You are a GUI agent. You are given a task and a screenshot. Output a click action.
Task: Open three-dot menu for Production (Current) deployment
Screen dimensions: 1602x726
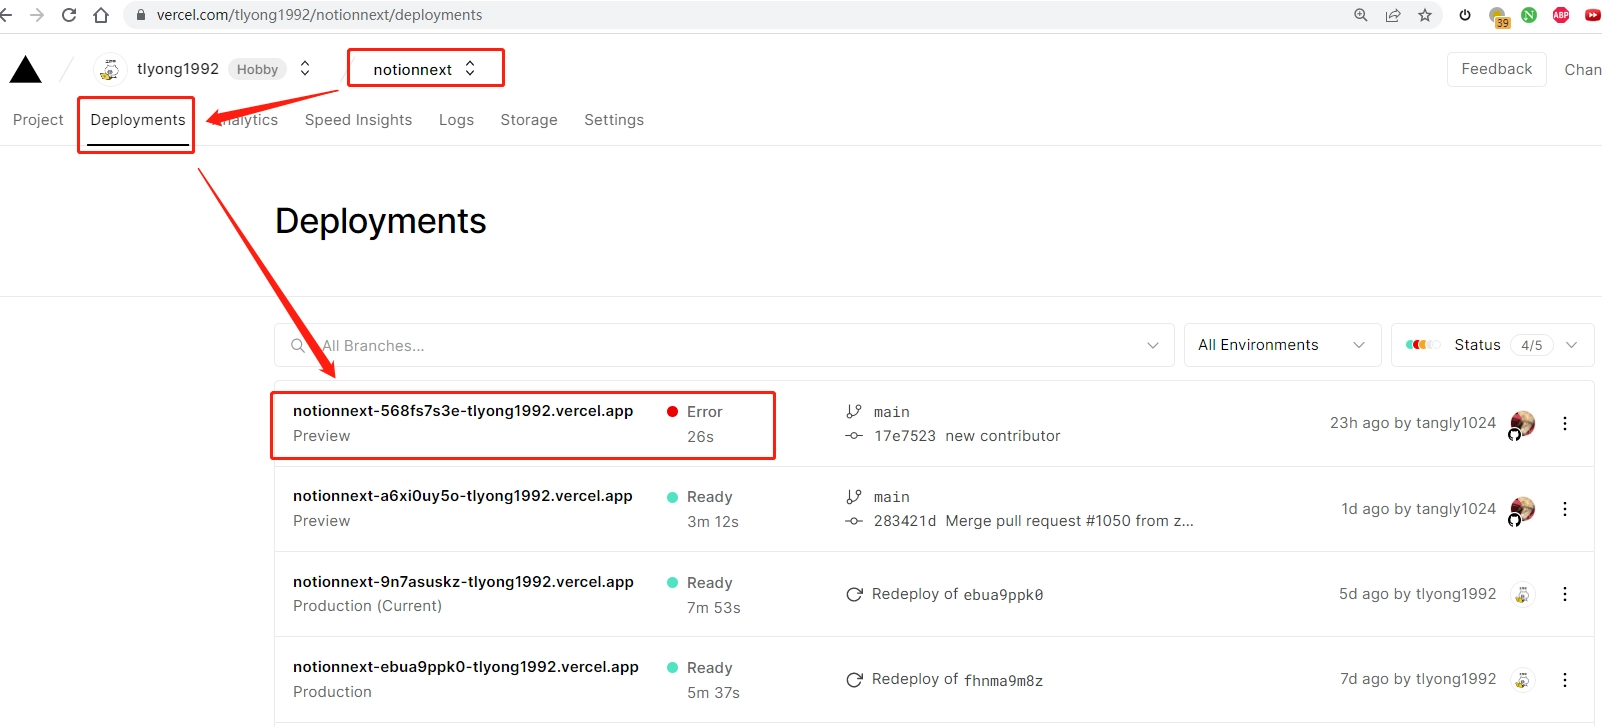click(x=1565, y=594)
